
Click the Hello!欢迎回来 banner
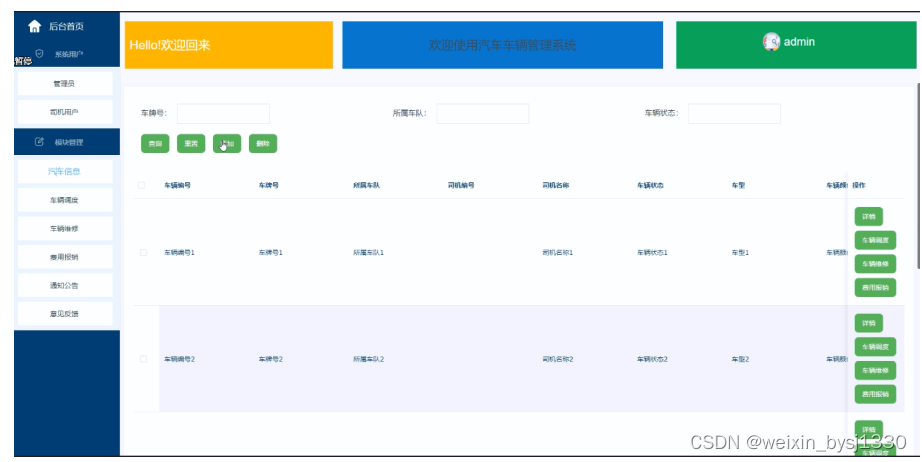229,45
